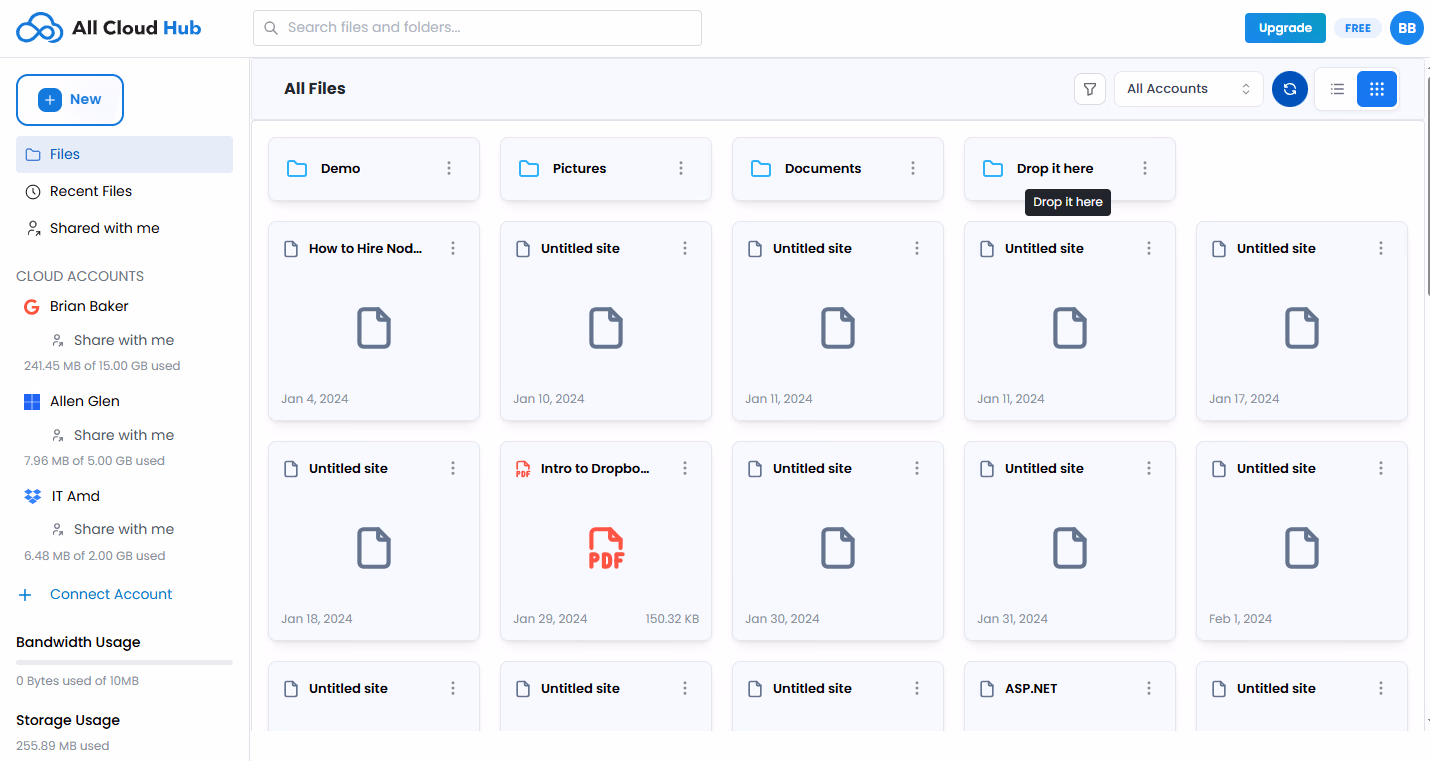Click the Bandwidth Usage progress bar
Image resolution: width=1430 pixels, height=761 pixels.
[x=124, y=662]
